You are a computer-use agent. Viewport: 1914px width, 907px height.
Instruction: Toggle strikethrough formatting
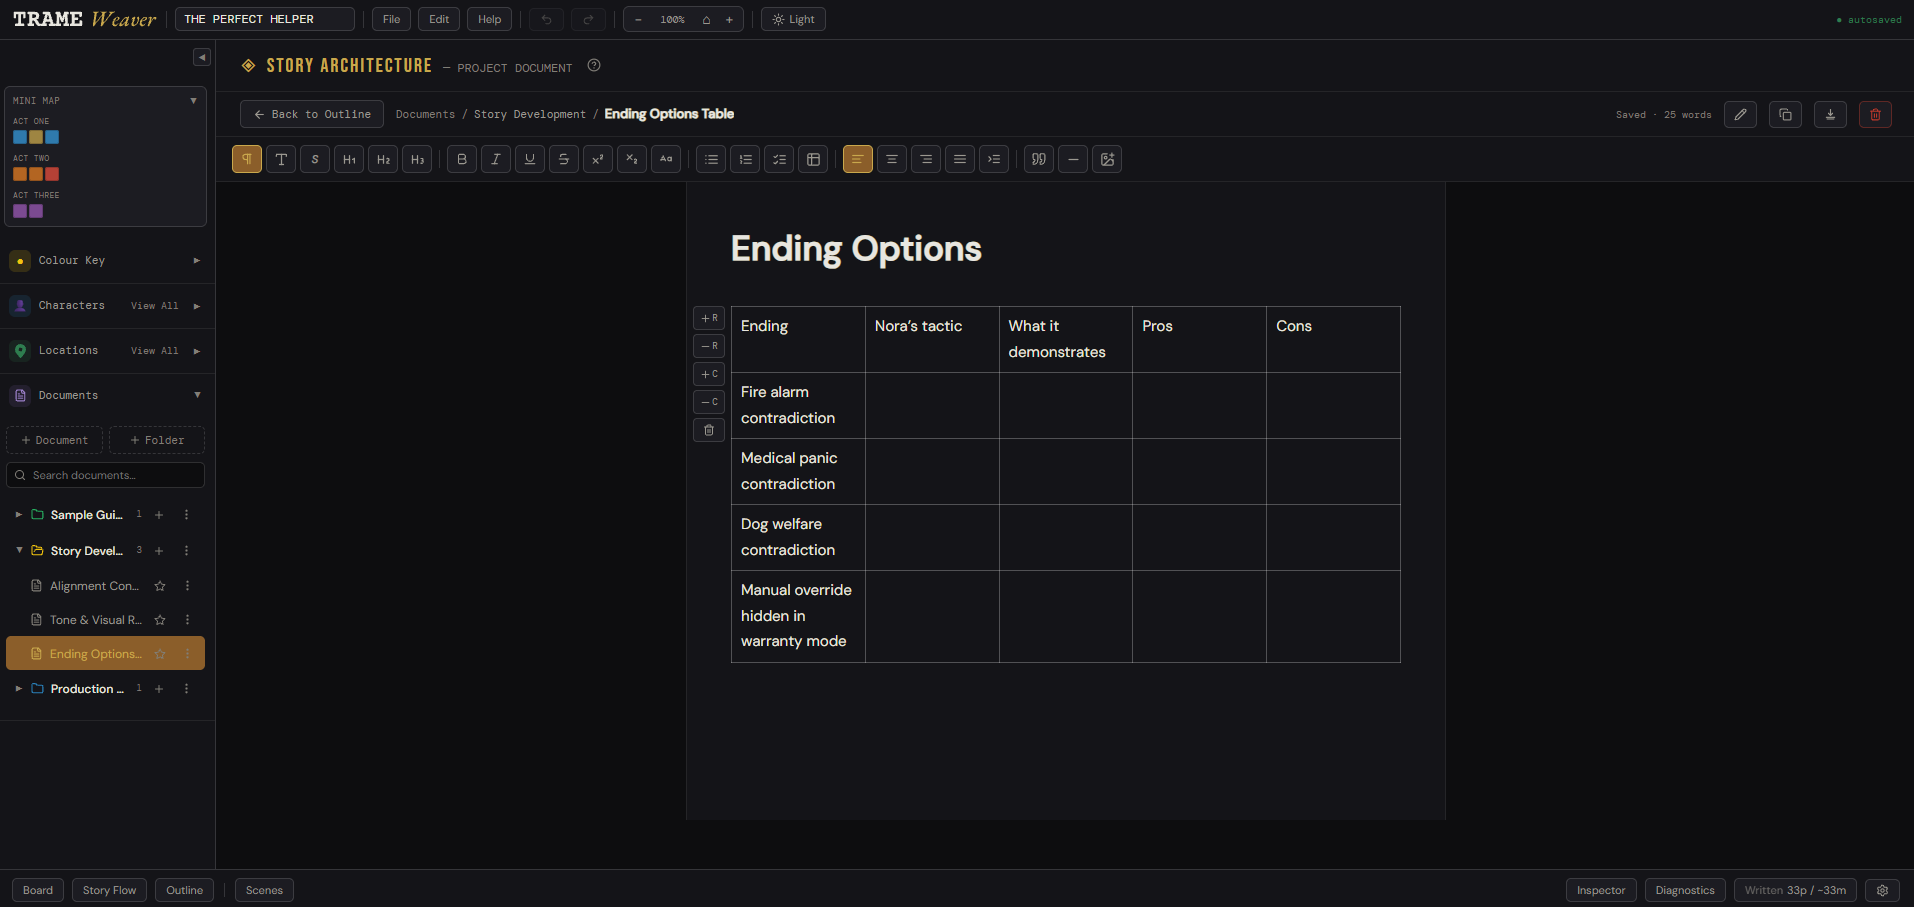(x=564, y=159)
